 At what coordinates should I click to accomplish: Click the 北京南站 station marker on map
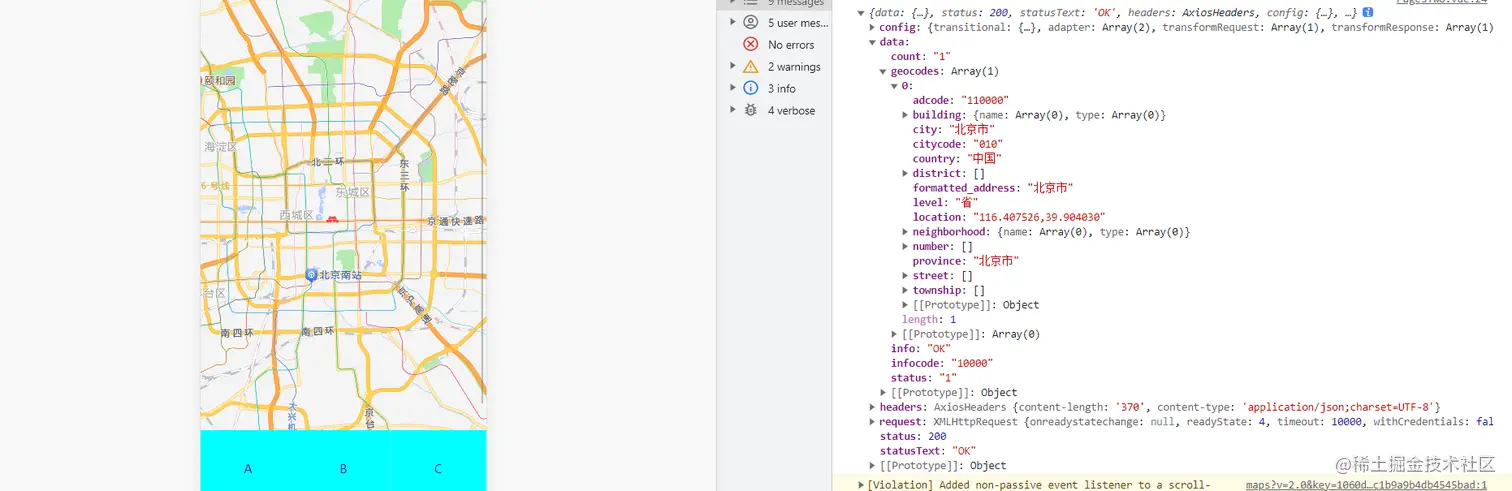tap(311, 275)
